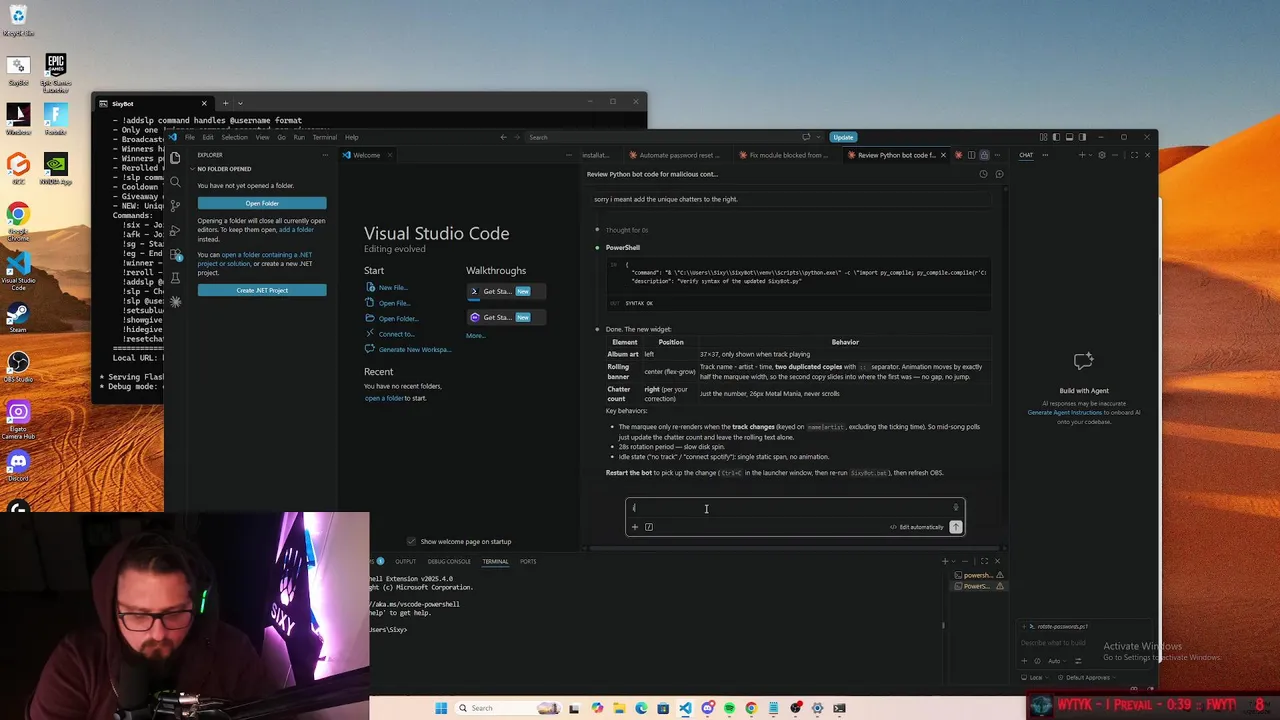1280x720 pixels.
Task: Toggle Edit automatically mode
Action: (917, 527)
